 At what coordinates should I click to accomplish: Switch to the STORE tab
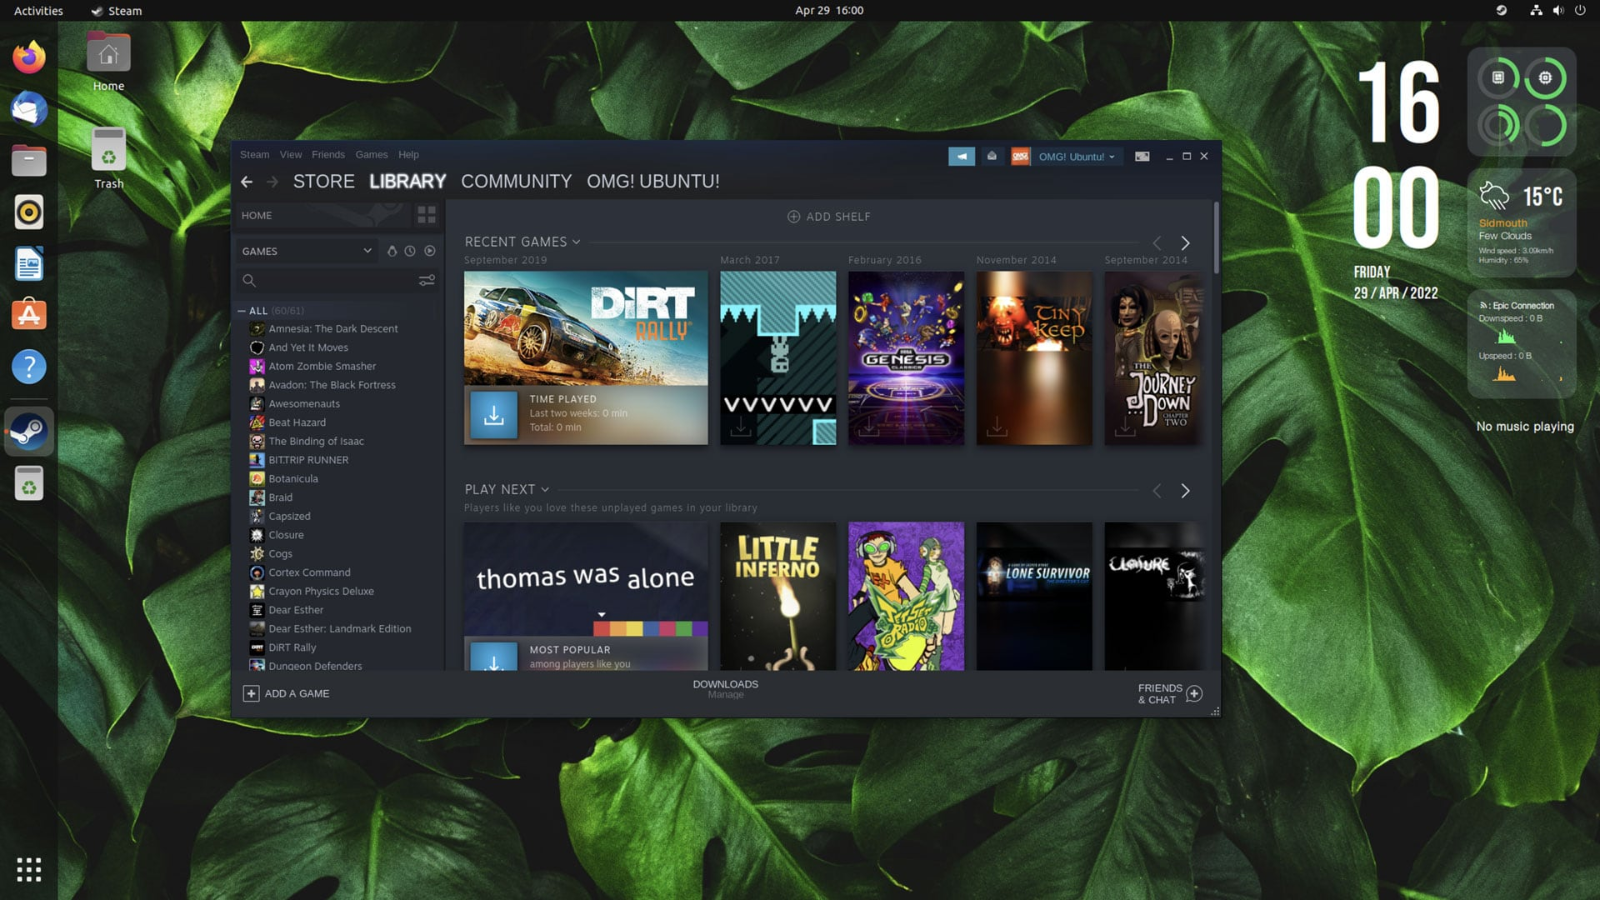[x=324, y=182]
